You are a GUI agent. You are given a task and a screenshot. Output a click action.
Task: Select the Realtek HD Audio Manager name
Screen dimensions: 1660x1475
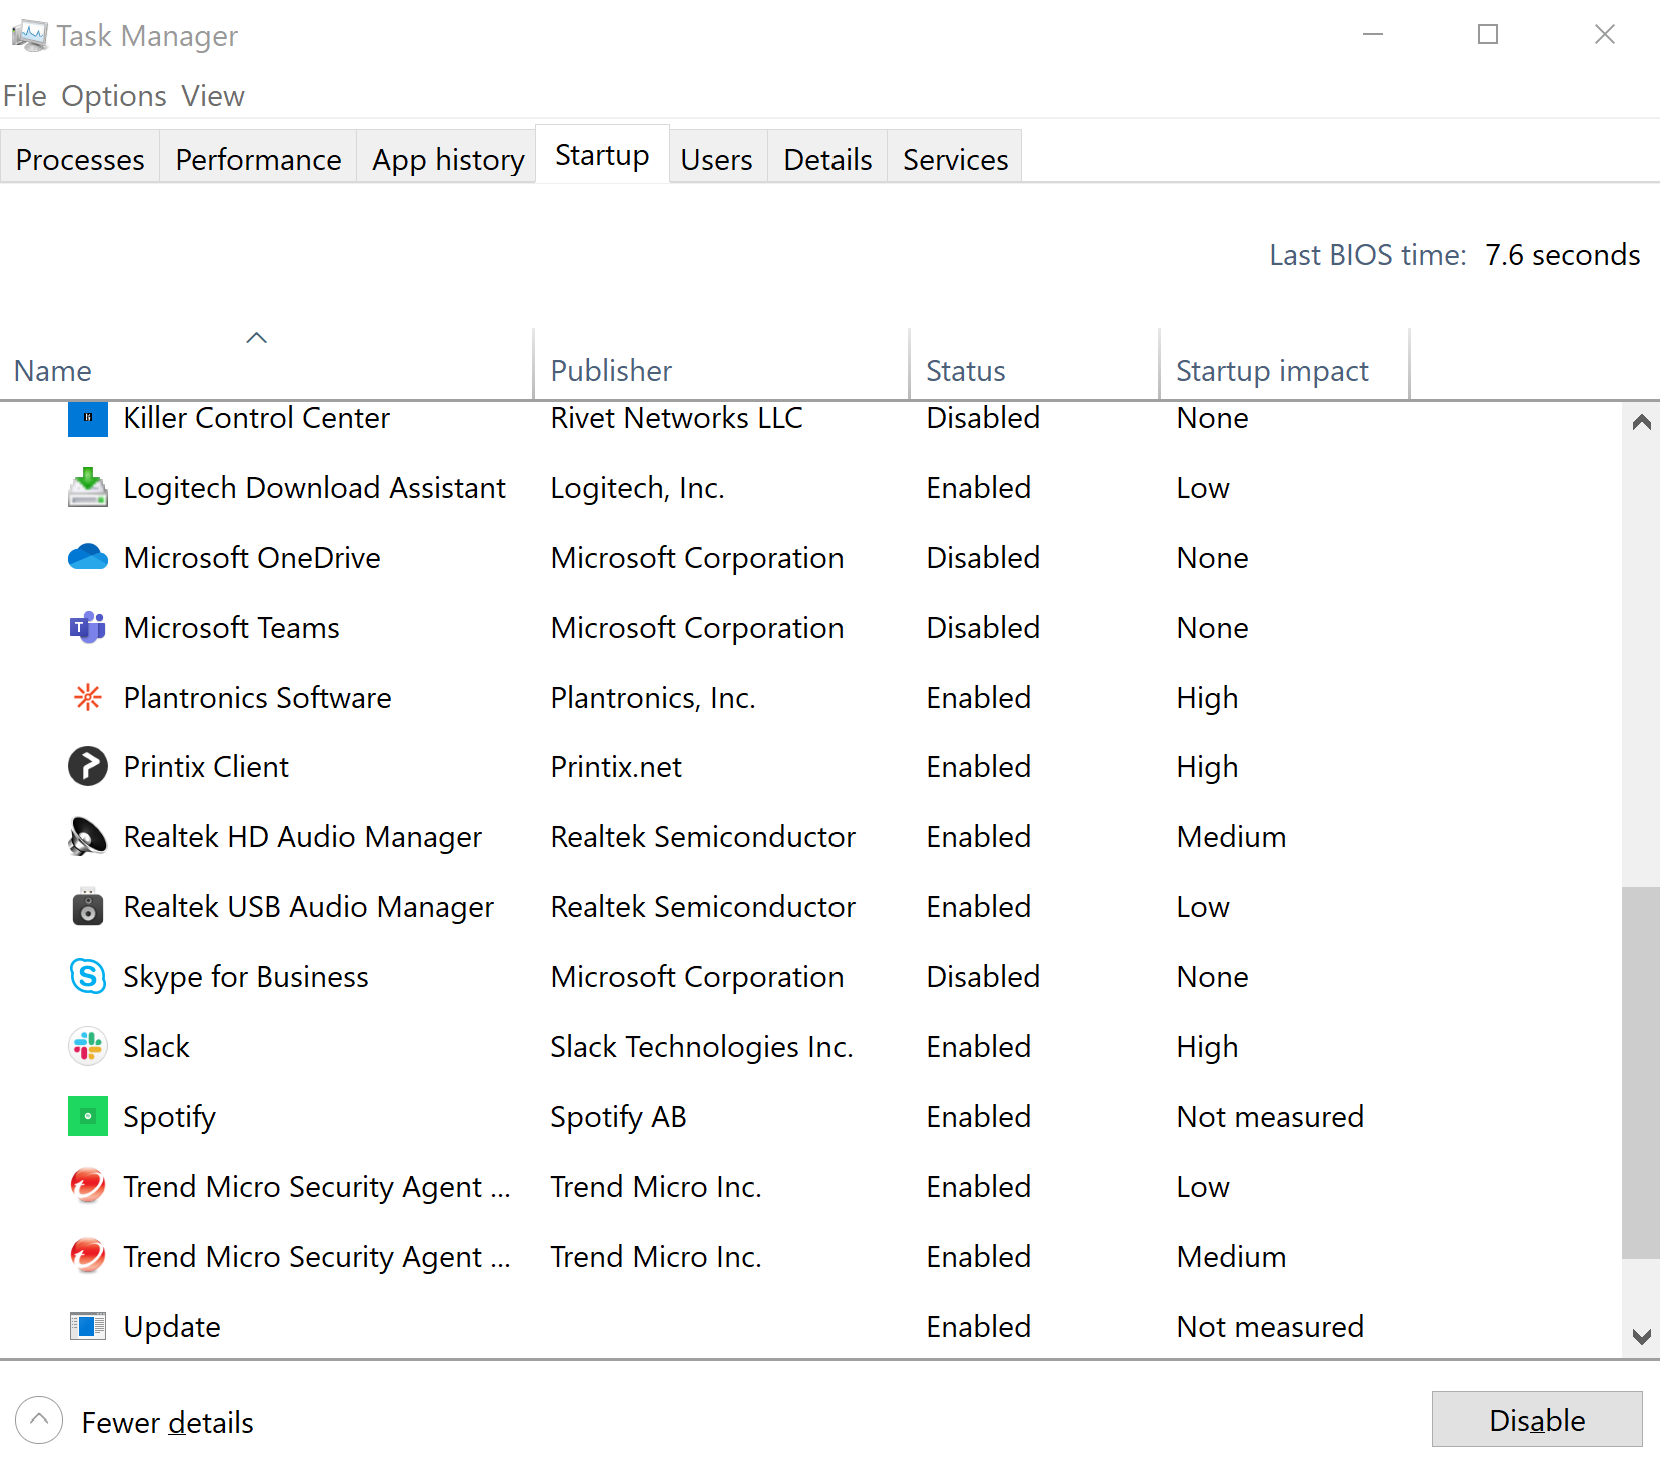click(302, 837)
